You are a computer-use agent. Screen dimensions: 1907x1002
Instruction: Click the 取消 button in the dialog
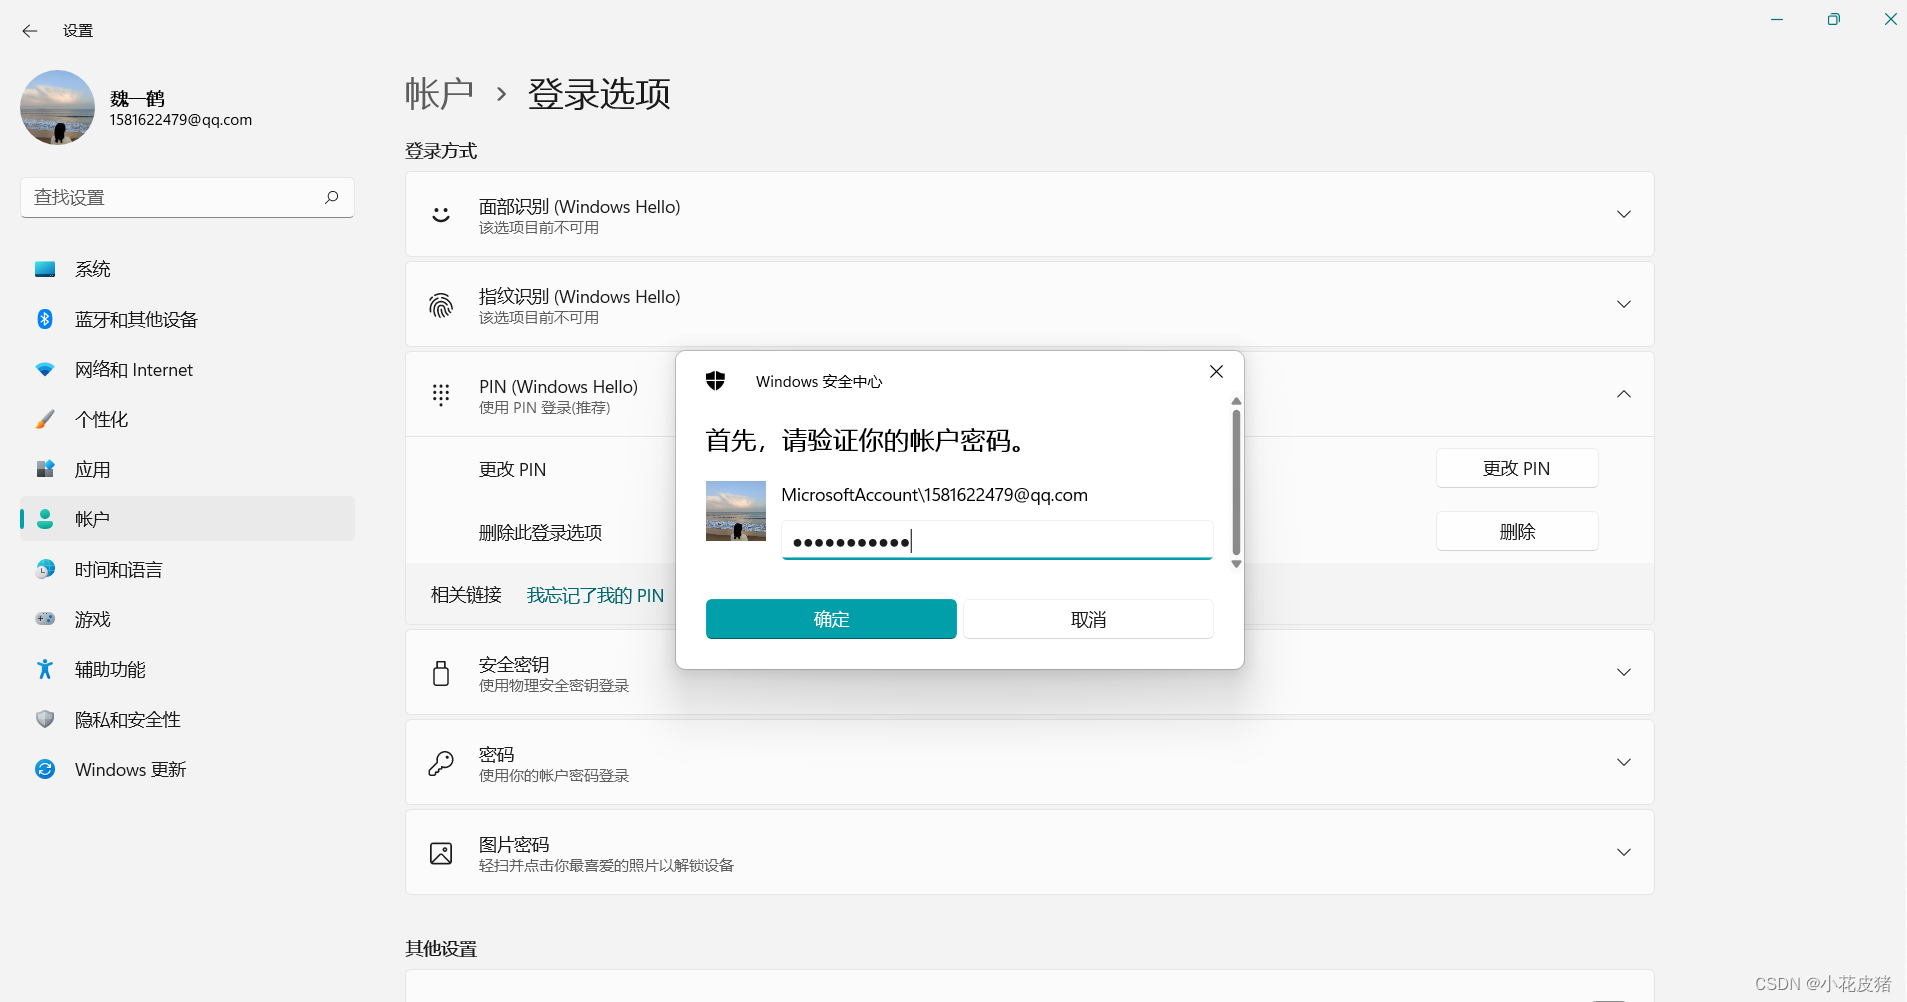(1088, 619)
